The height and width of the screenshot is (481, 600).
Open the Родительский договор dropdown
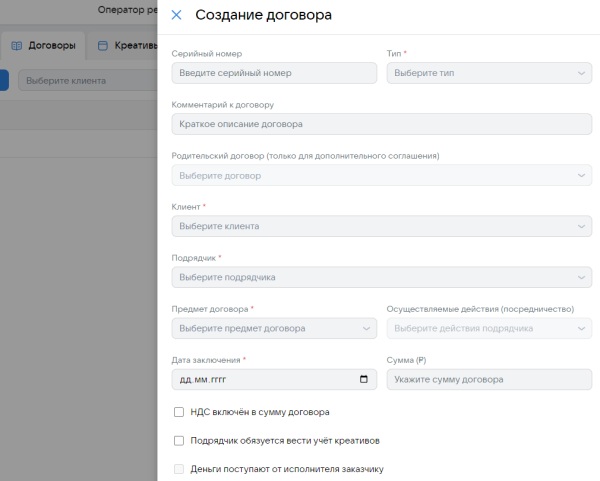tap(382, 175)
